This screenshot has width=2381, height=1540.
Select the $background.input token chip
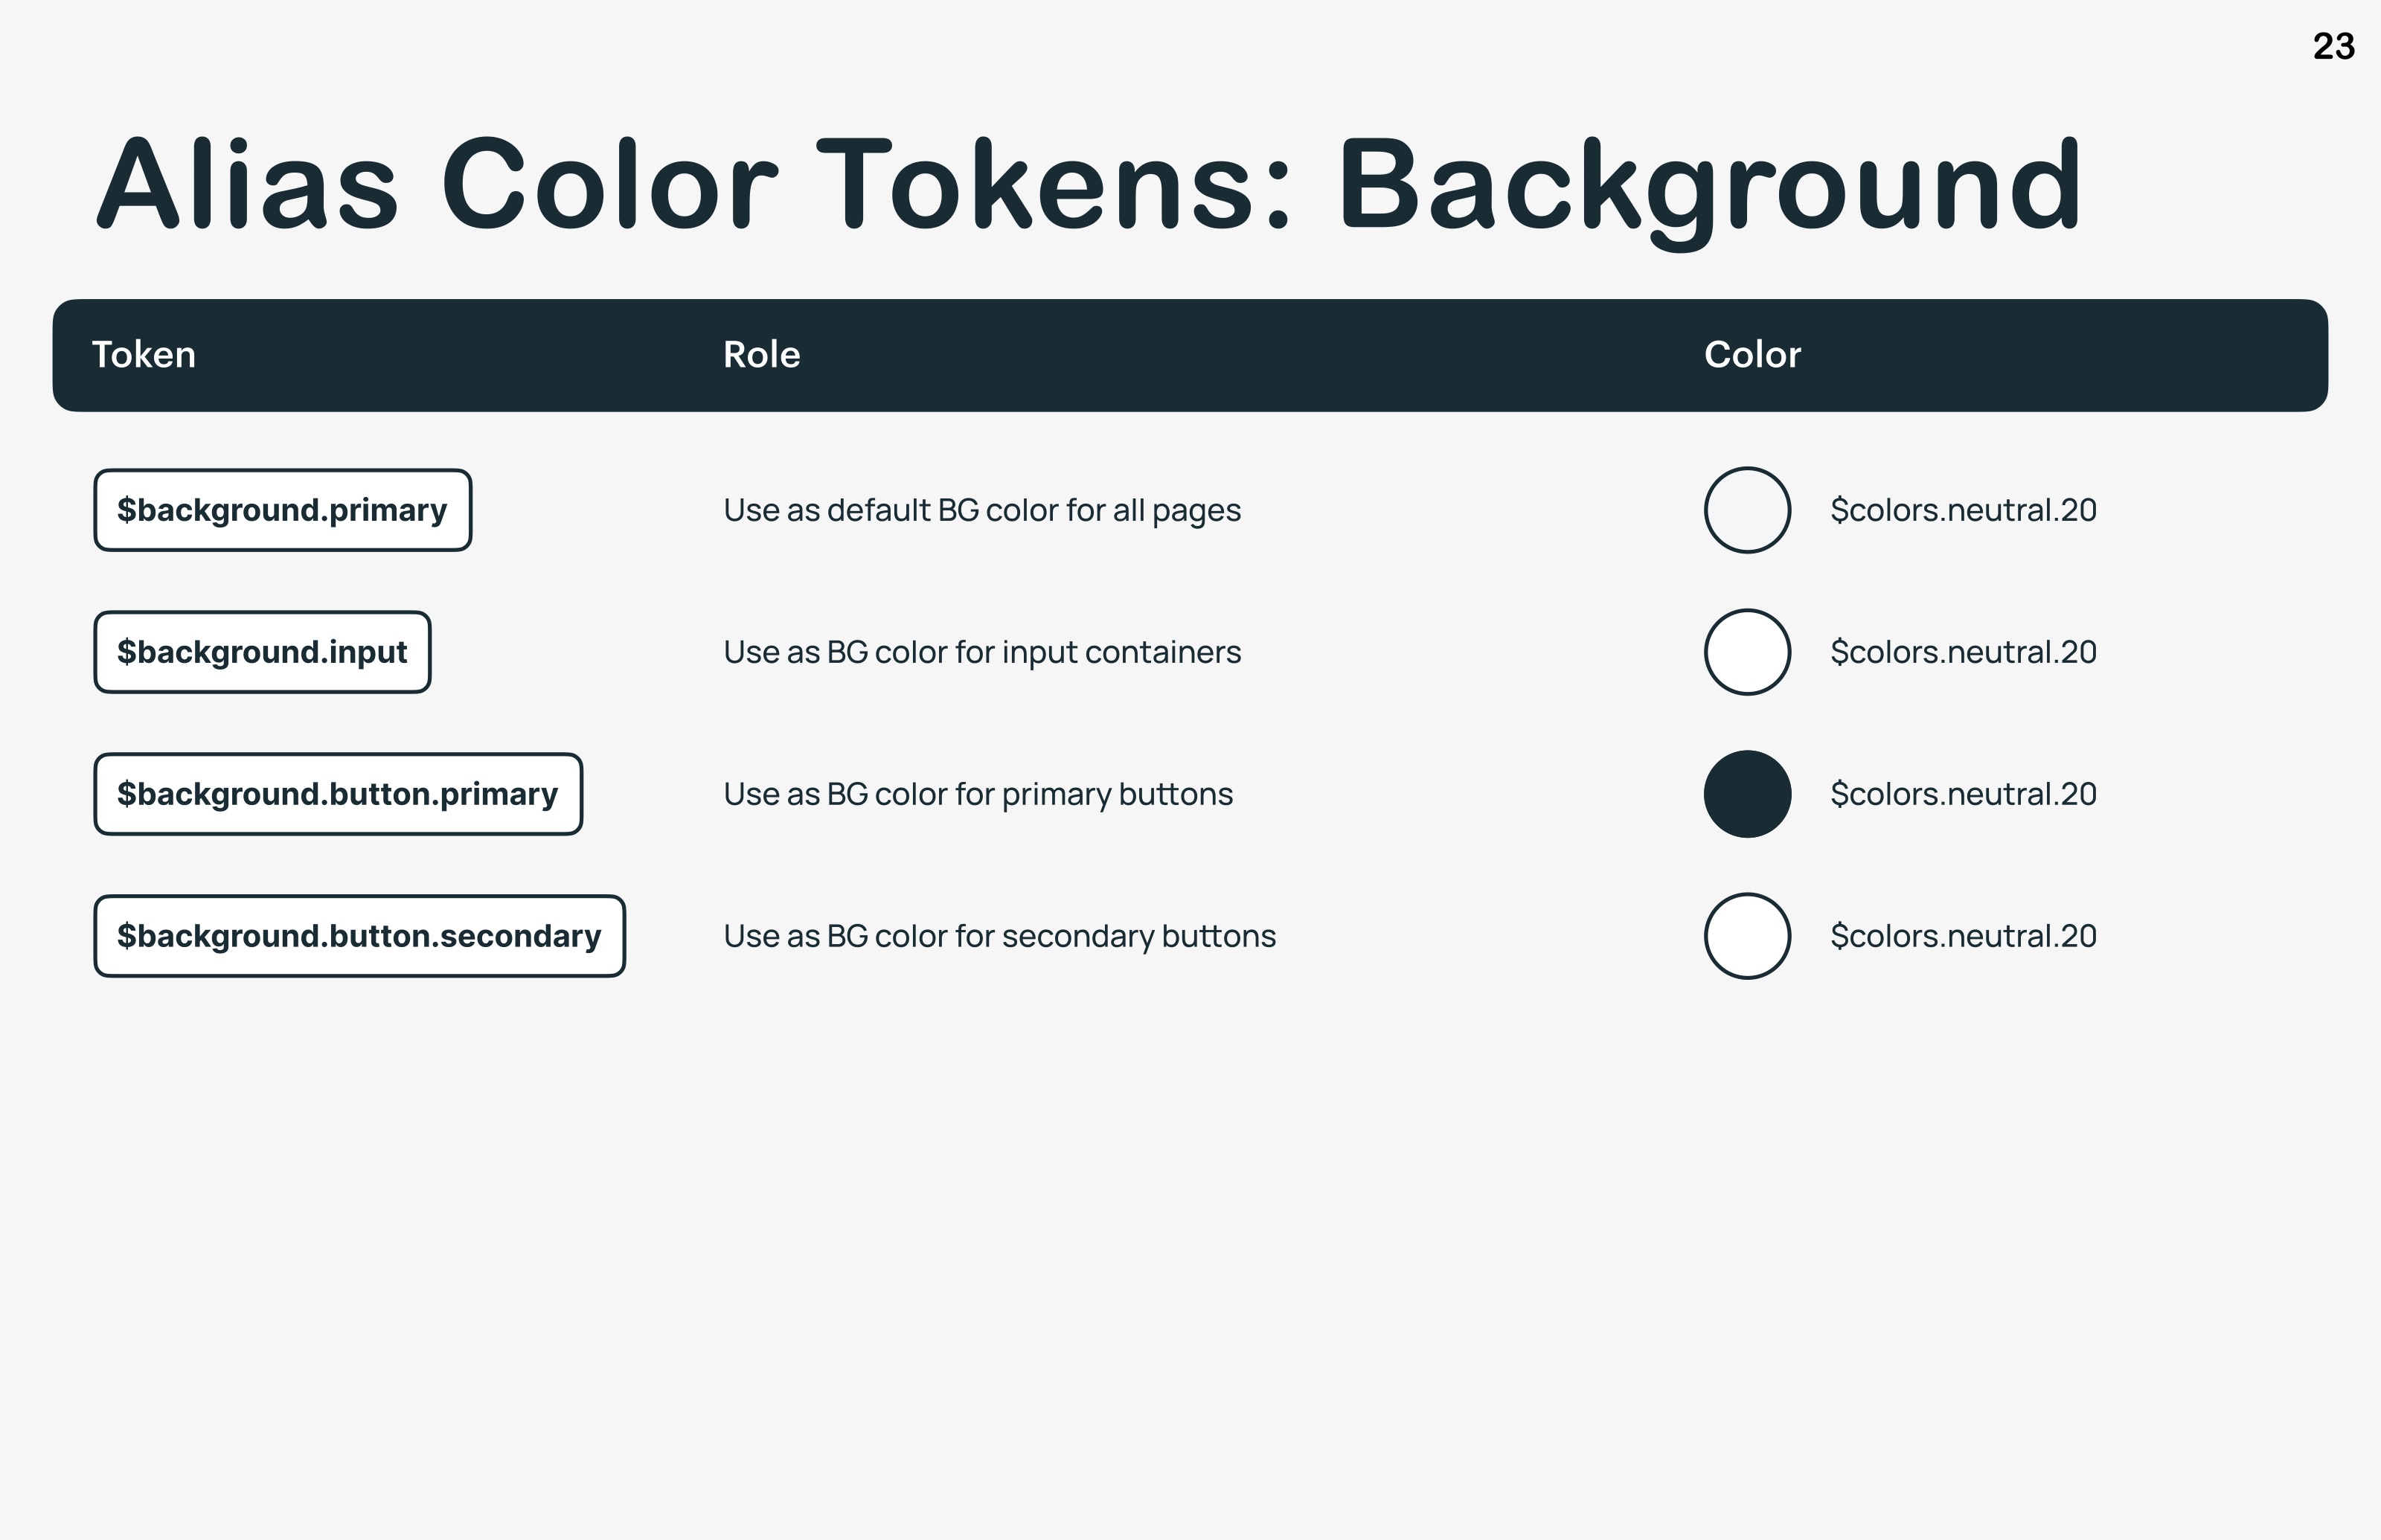pyautogui.click(x=263, y=652)
